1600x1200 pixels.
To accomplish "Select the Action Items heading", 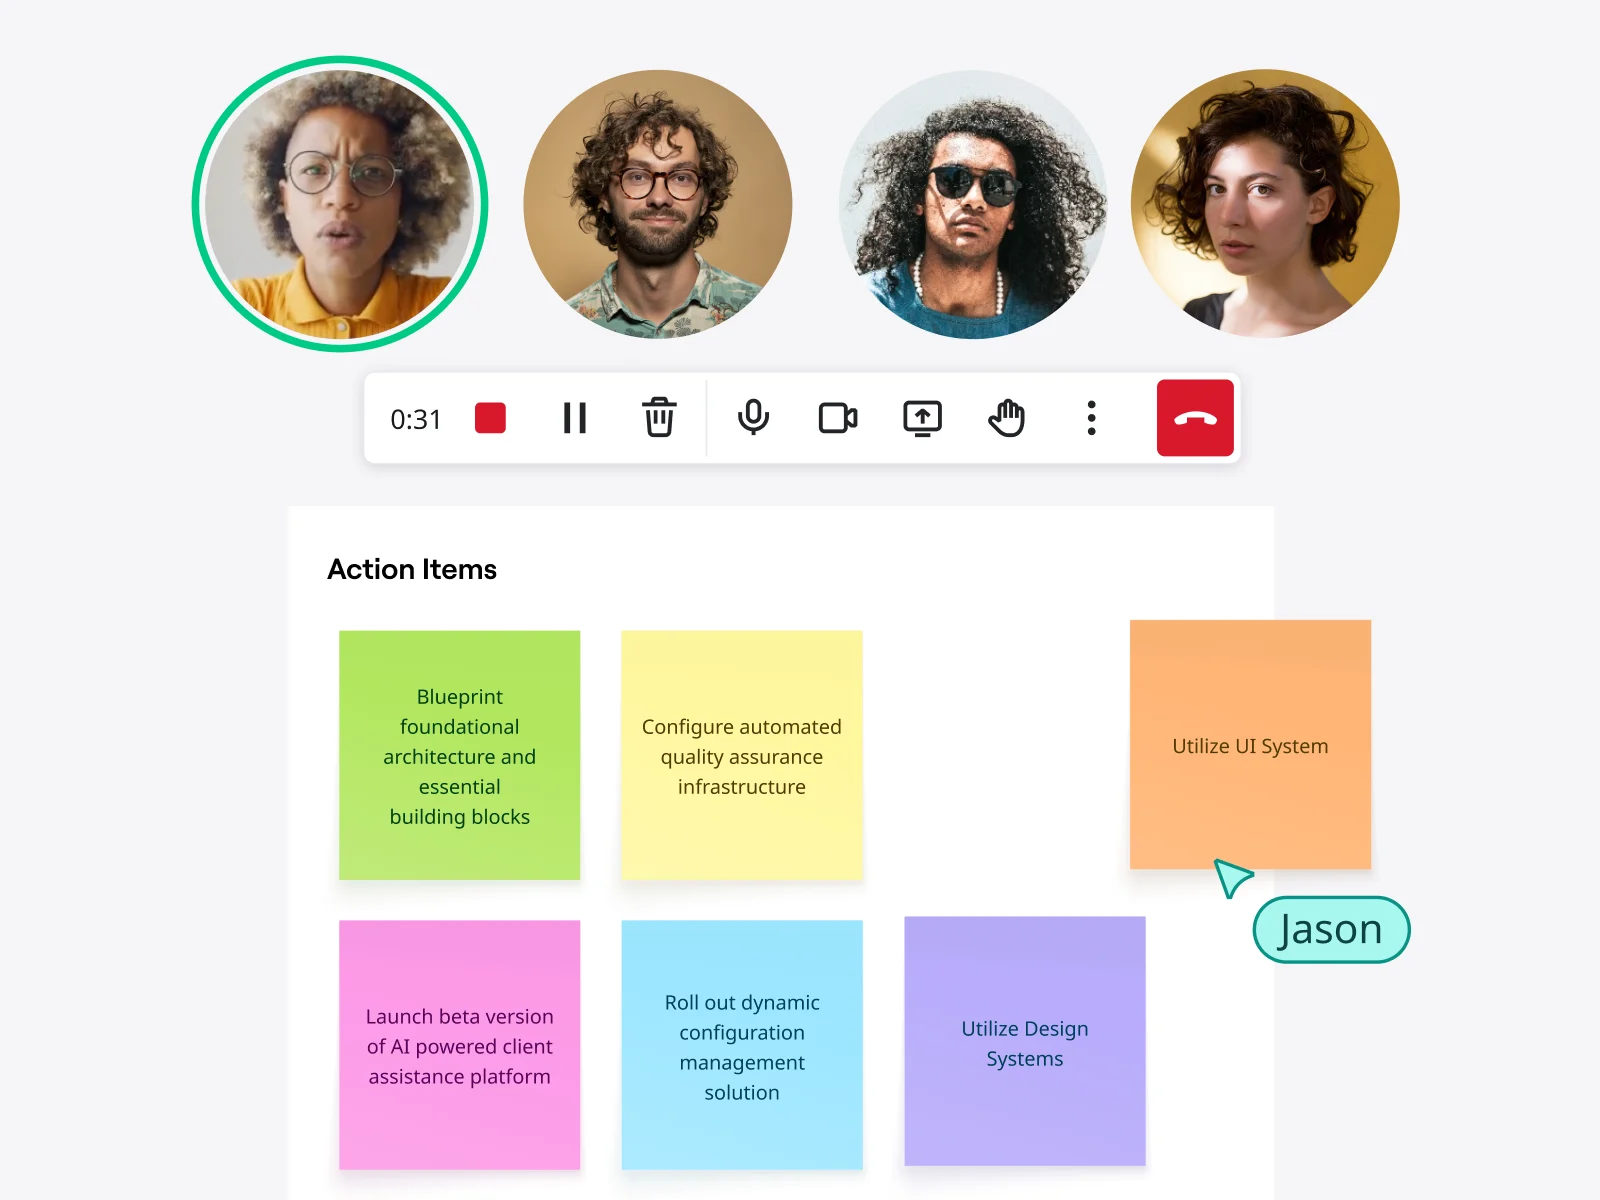I will pyautogui.click(x=412, y=569).
